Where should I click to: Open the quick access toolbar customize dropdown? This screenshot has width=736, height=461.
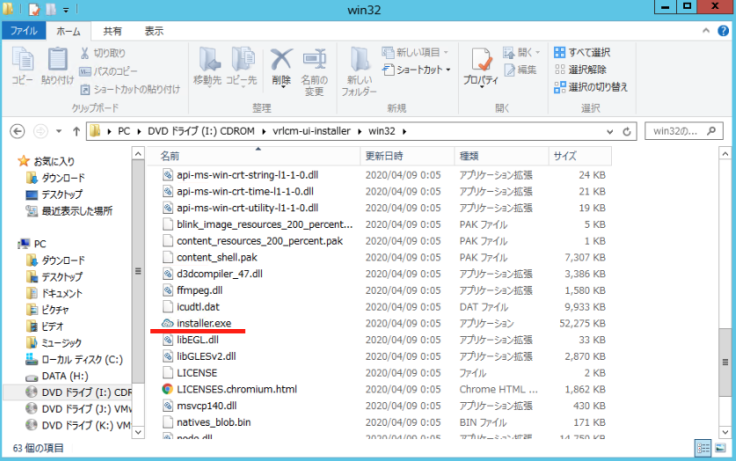(66, 10)
